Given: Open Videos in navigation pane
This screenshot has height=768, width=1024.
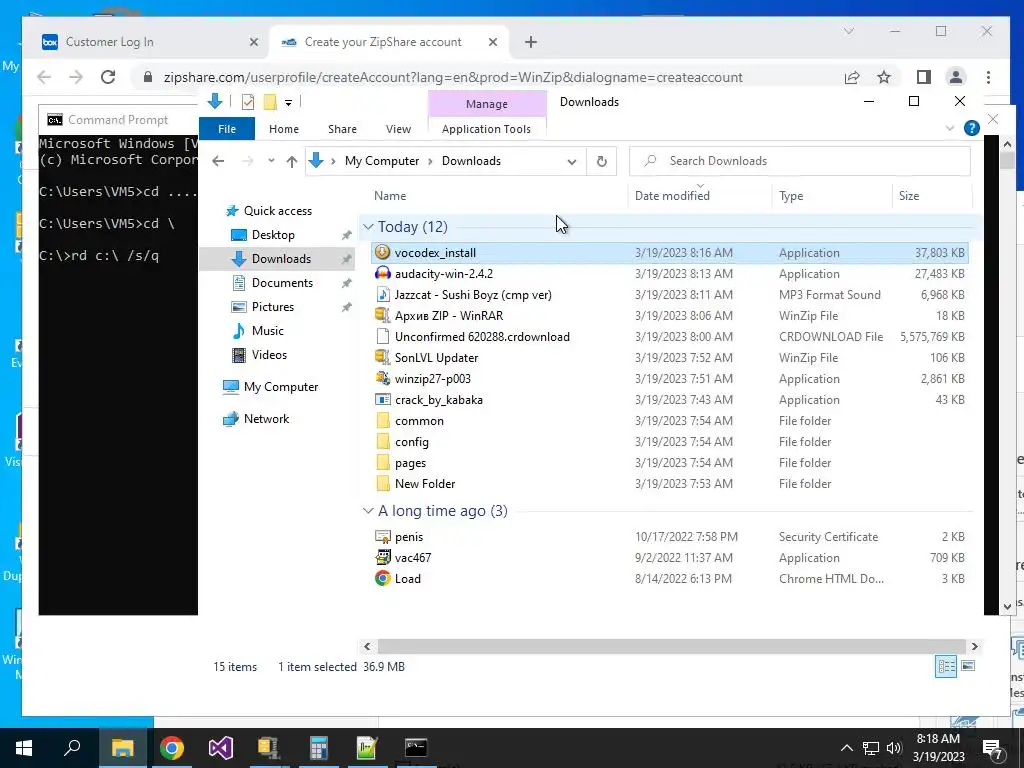Looking at the screenshot, I should pyautogui.click(x=269, y=355).
